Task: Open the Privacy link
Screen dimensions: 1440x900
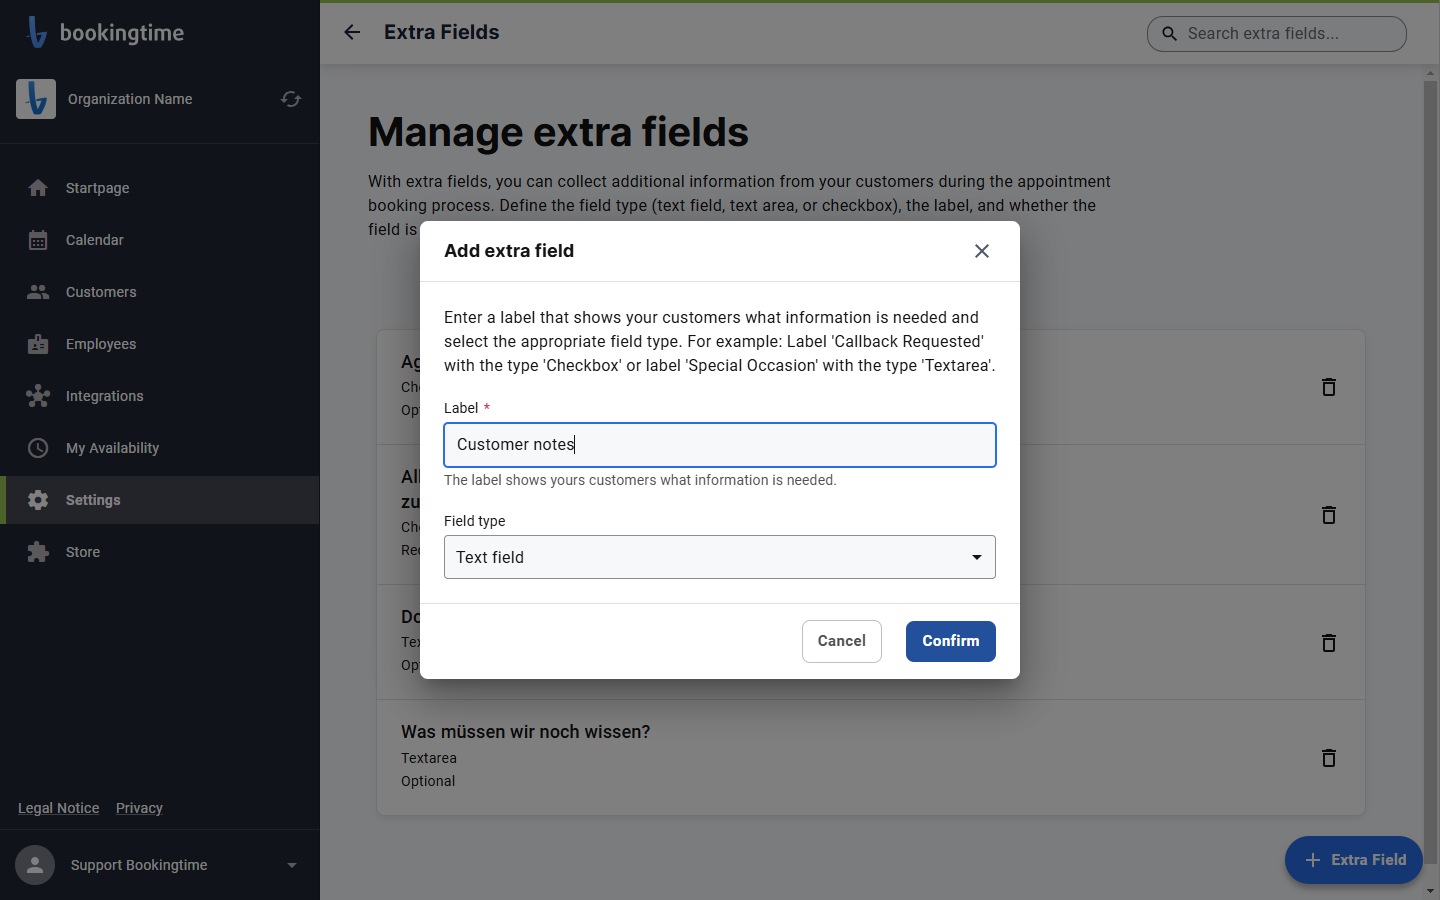Action: coord(139,808)
